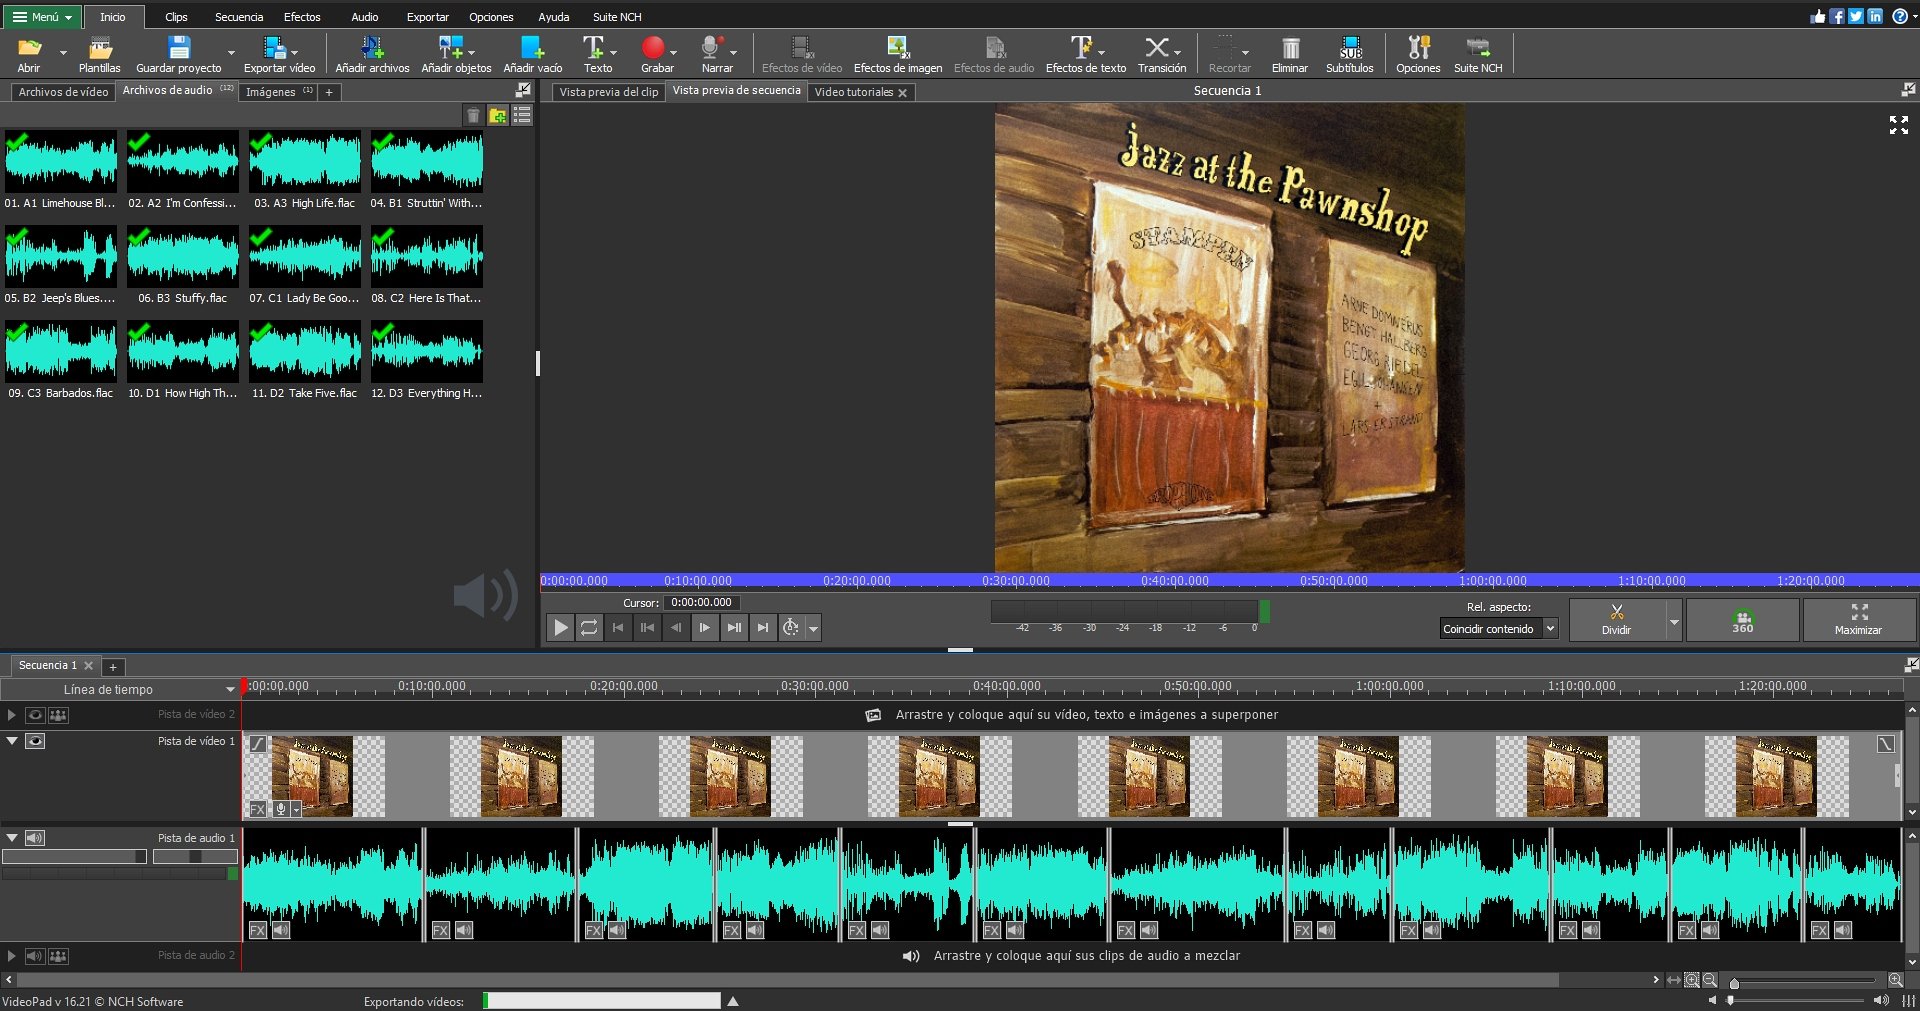Viewport: 1920px width, 1011px height.
Task: Toggle the loop playback button
Action: click(589, 627)
